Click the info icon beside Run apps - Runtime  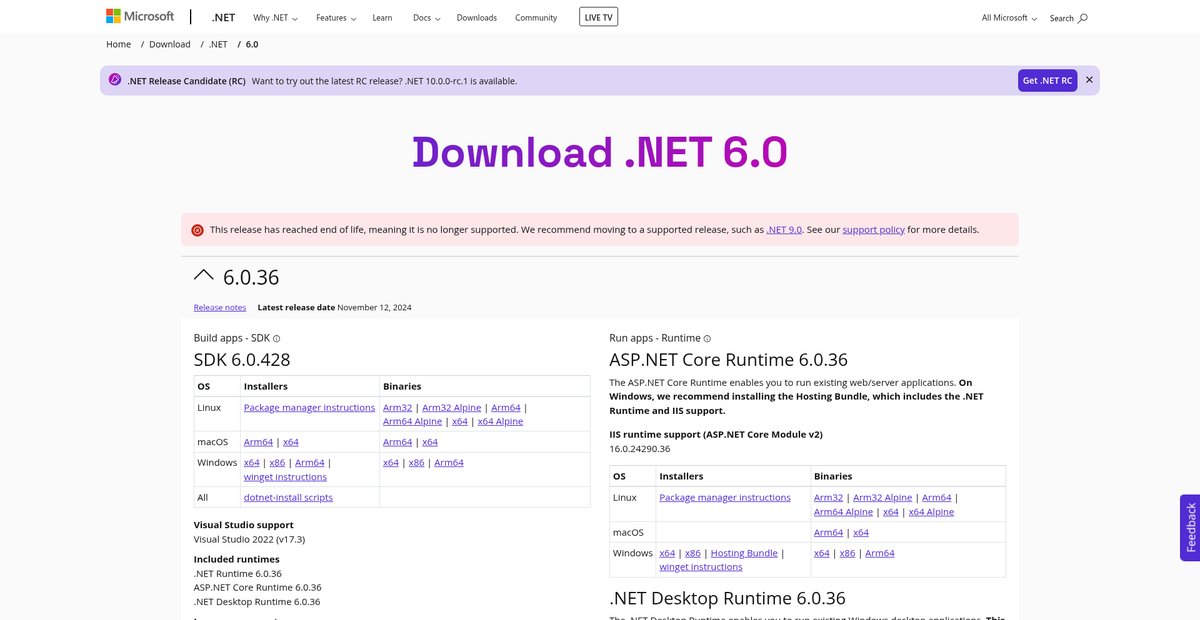707,339
